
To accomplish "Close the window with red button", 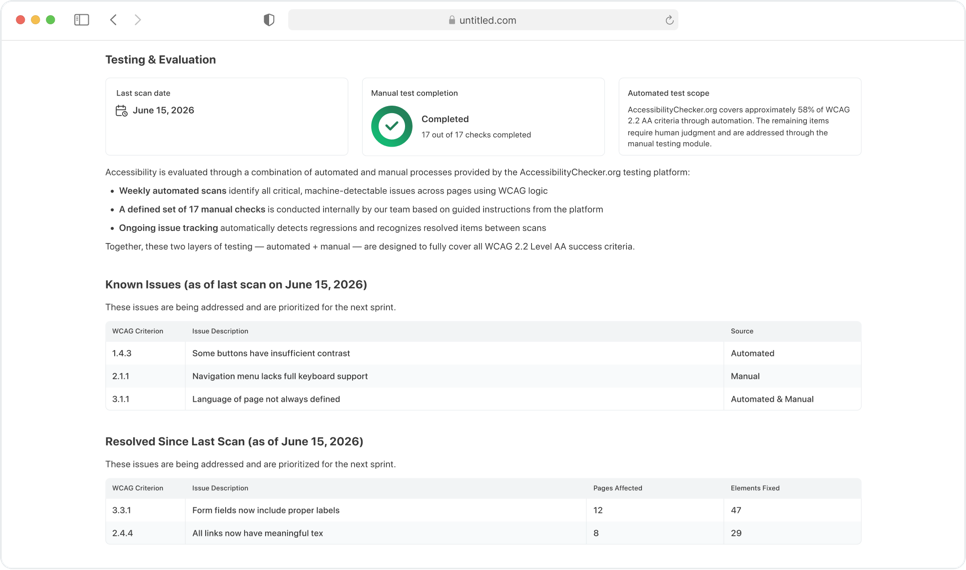I will click(20, 20).
